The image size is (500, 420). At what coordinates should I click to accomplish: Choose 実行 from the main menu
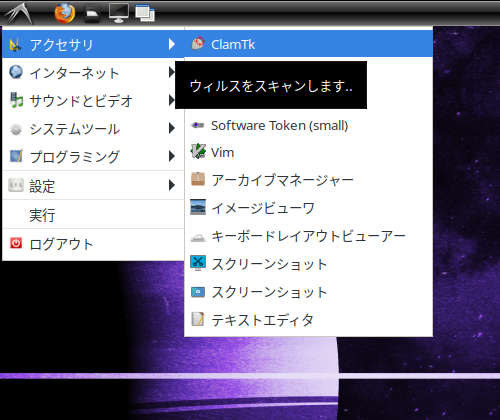[93, 215]
